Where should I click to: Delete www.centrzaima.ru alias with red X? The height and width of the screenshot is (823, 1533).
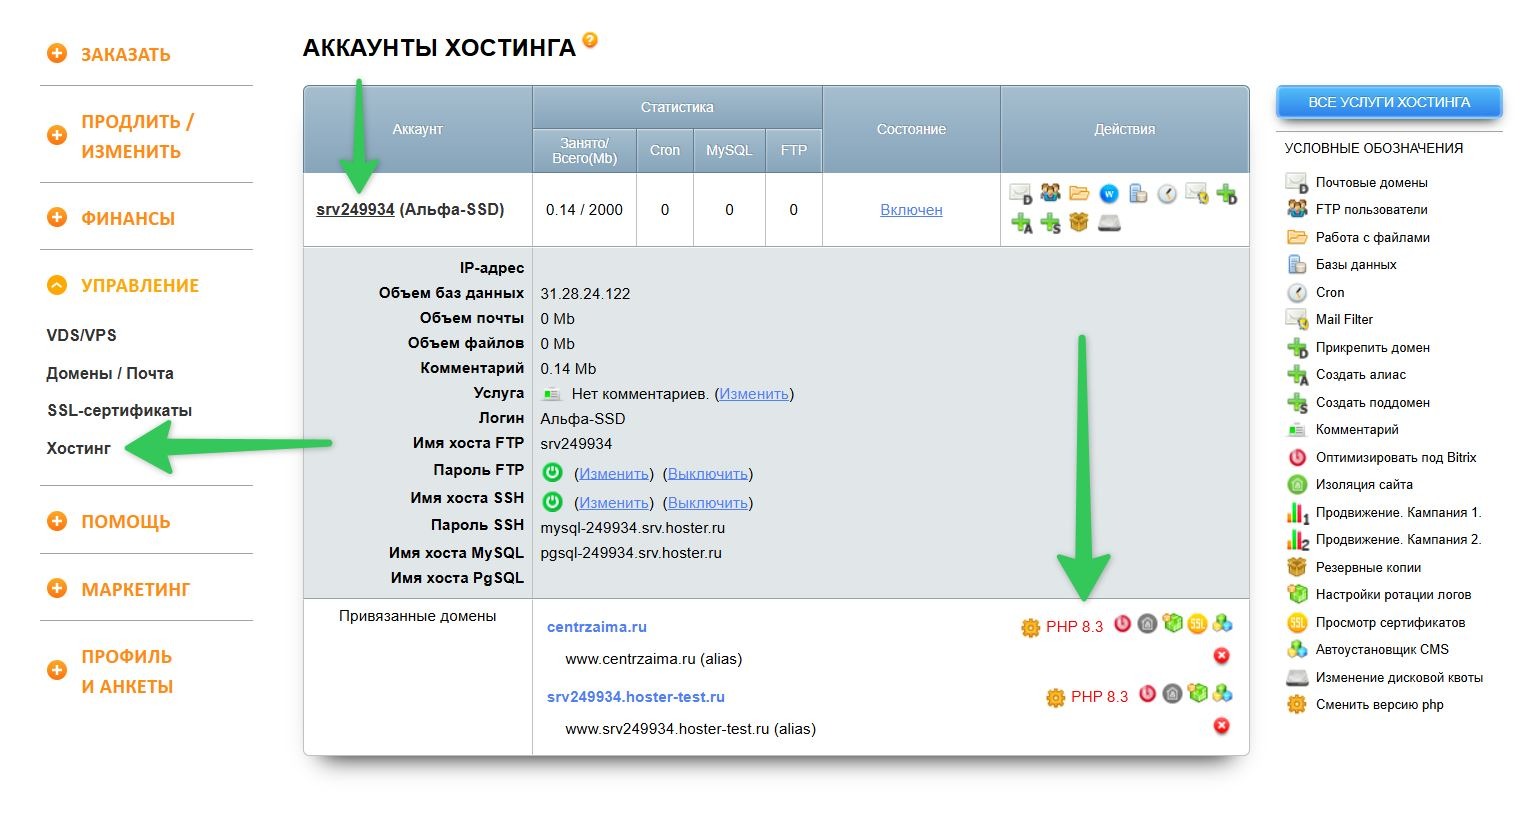click(x=1221, y=656)
